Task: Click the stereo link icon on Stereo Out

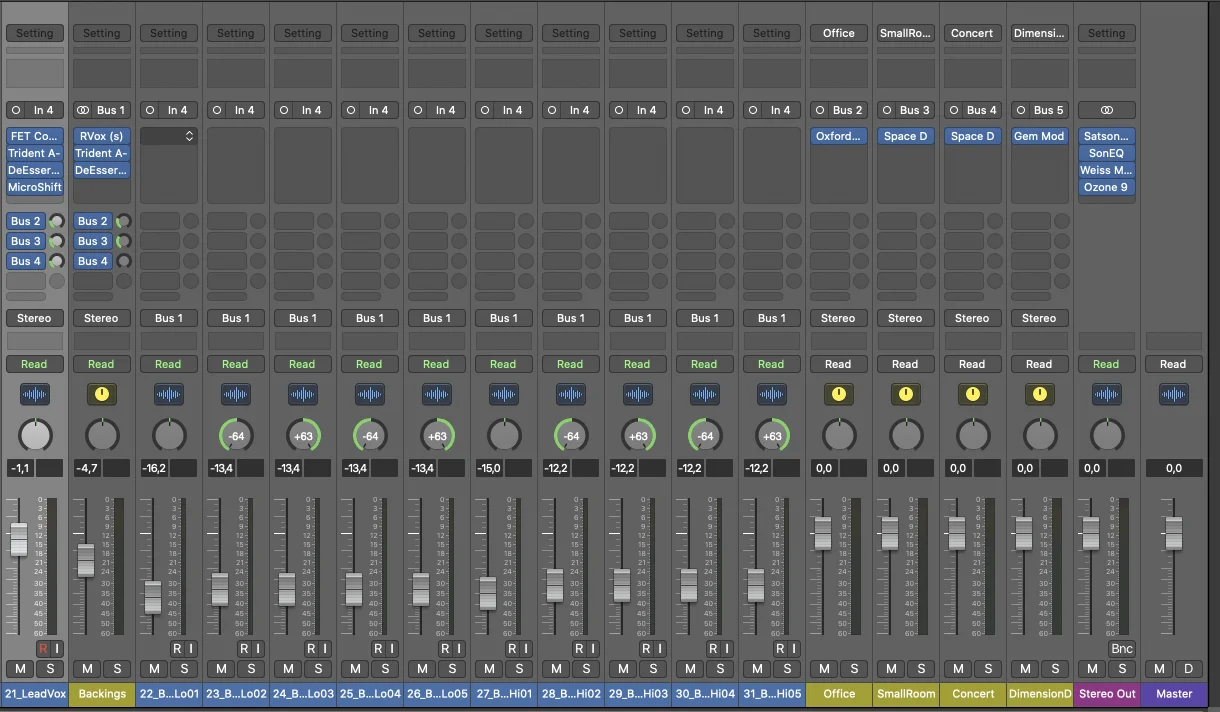Action: pos(1107,110)
